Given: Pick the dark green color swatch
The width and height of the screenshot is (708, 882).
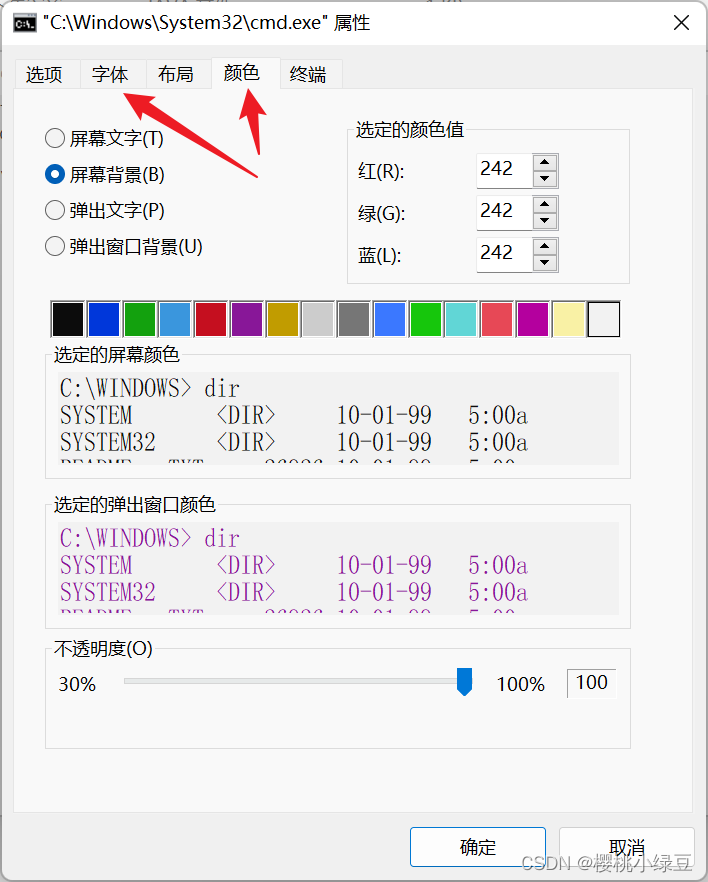Looking at the screenshot, I should (139, 319).
